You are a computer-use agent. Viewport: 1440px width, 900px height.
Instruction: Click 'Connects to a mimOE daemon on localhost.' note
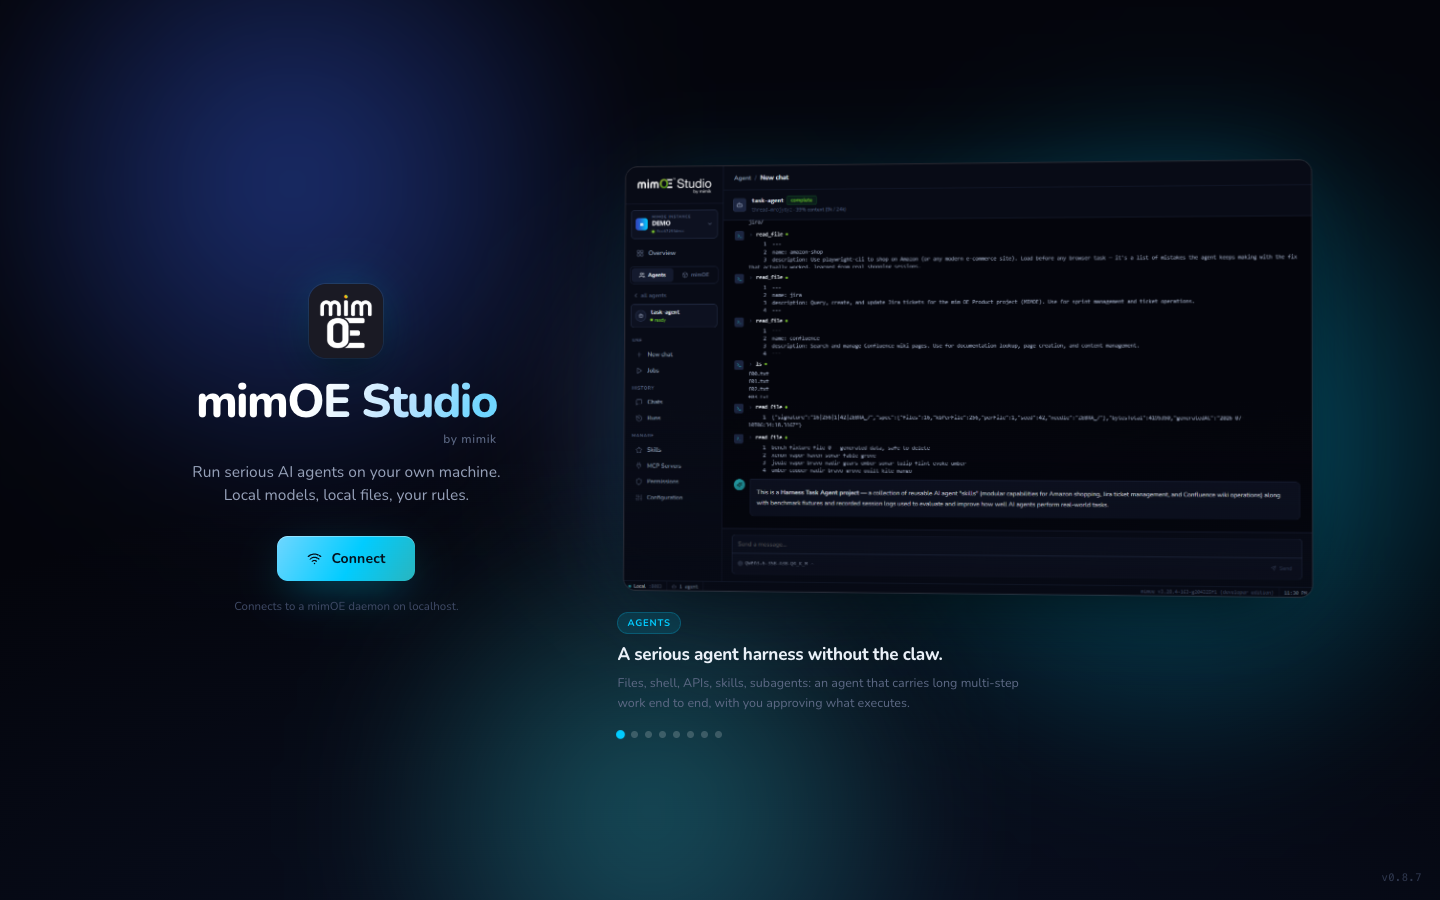coord(346,606)
